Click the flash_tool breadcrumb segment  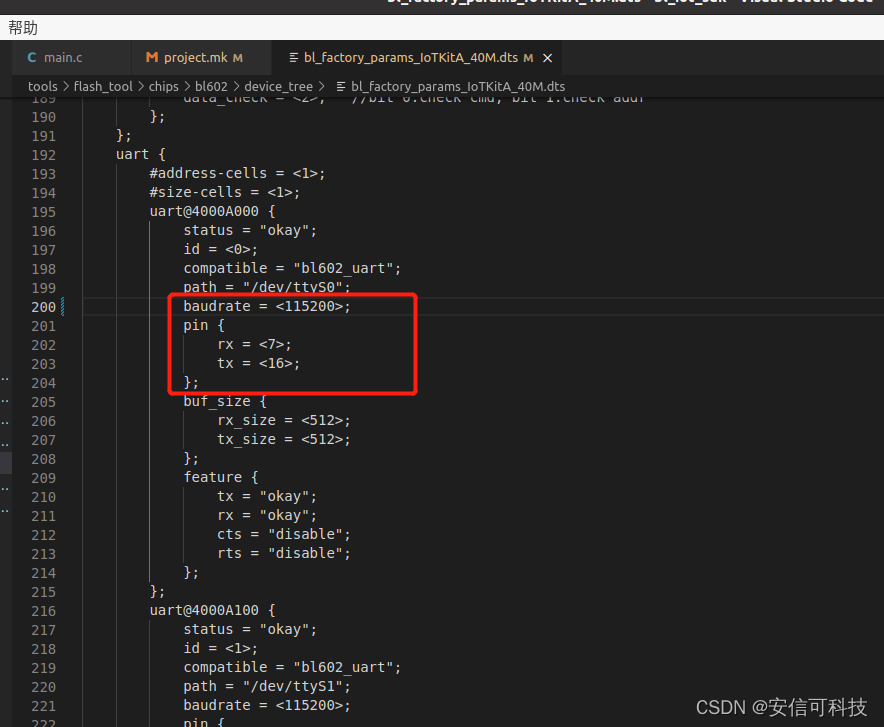pos(103,86)
